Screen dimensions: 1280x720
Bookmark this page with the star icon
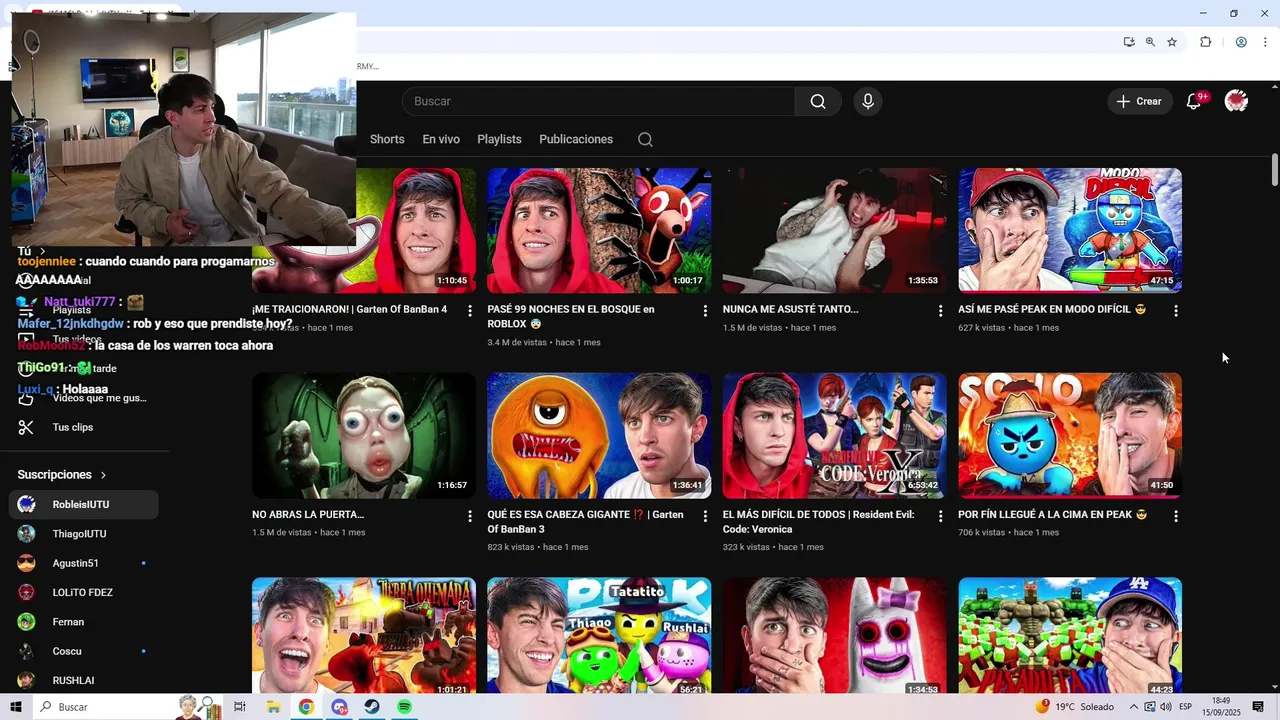(x=1172, y=42)
